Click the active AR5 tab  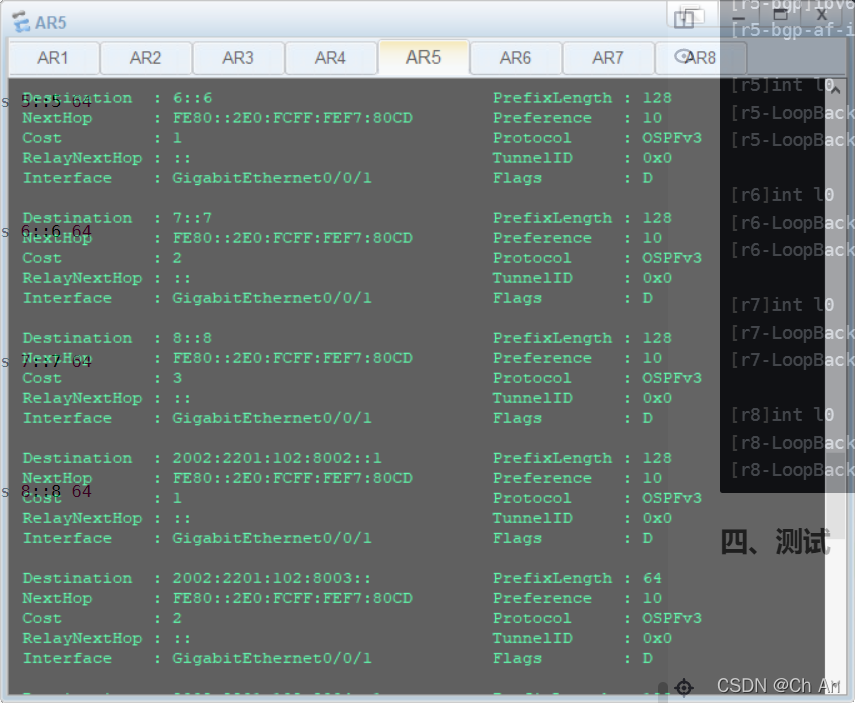tap(423, 57)
